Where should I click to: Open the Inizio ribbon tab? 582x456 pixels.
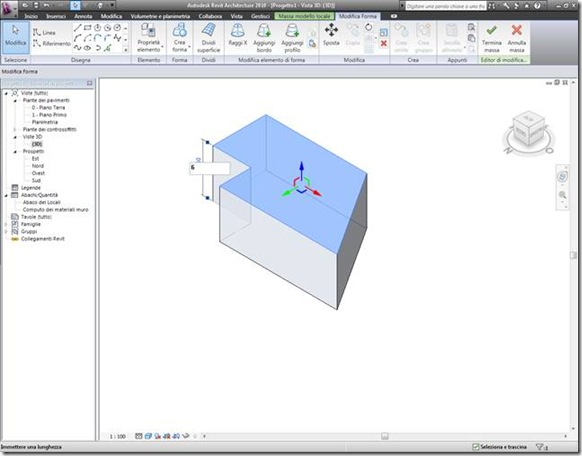[31, 16]
